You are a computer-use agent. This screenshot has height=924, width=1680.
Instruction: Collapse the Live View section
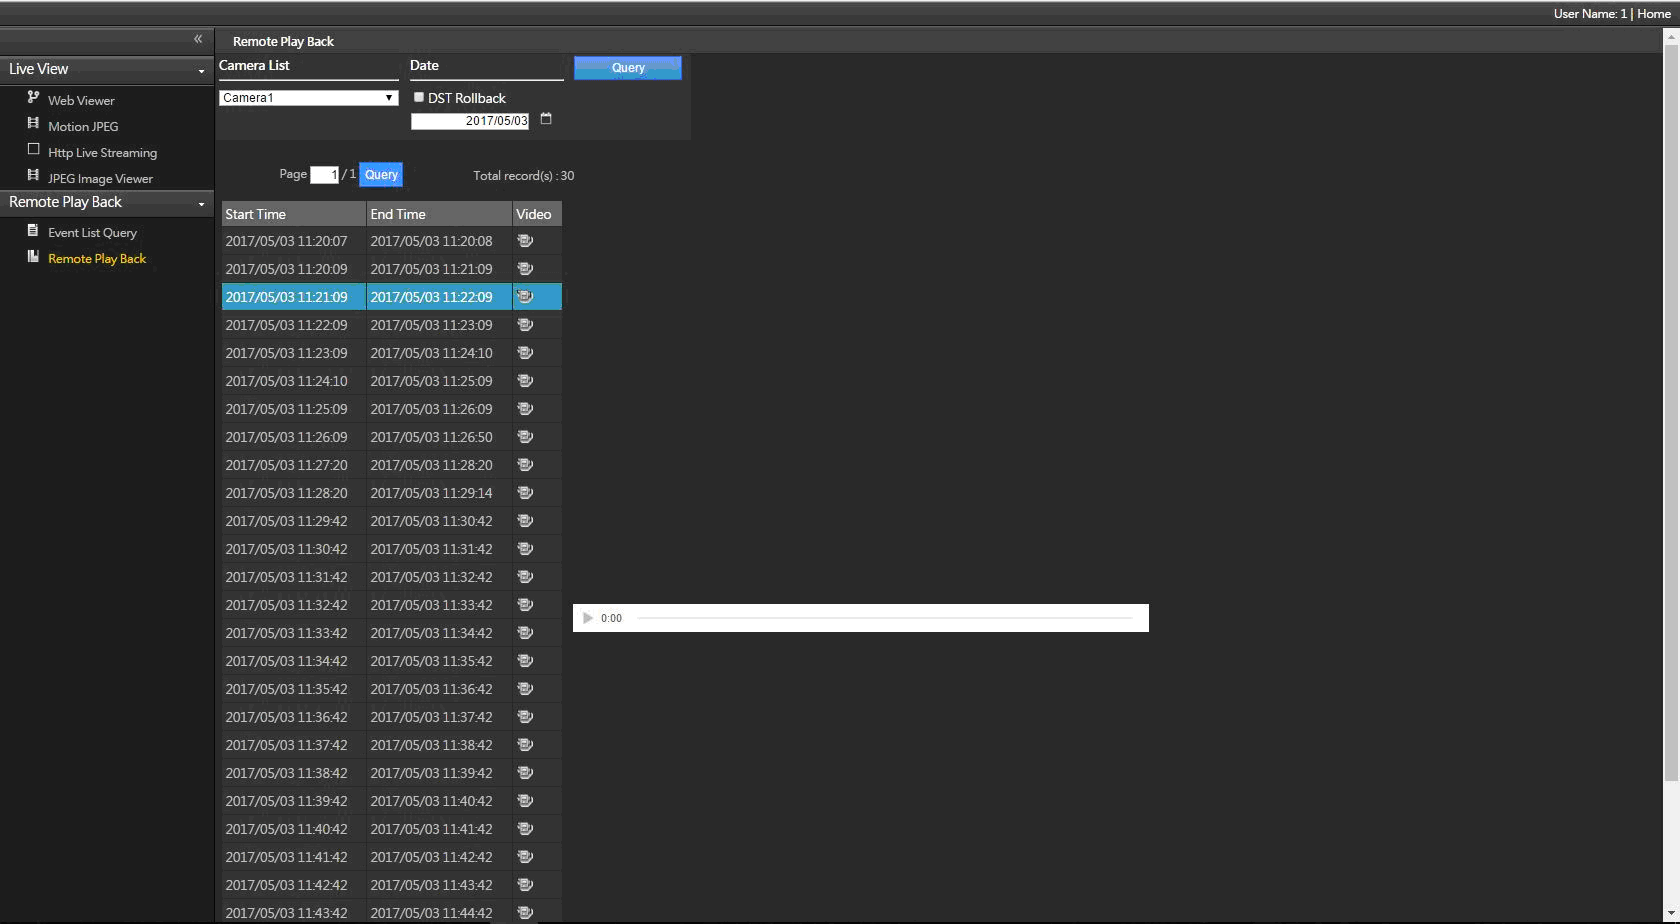(107, 69)
